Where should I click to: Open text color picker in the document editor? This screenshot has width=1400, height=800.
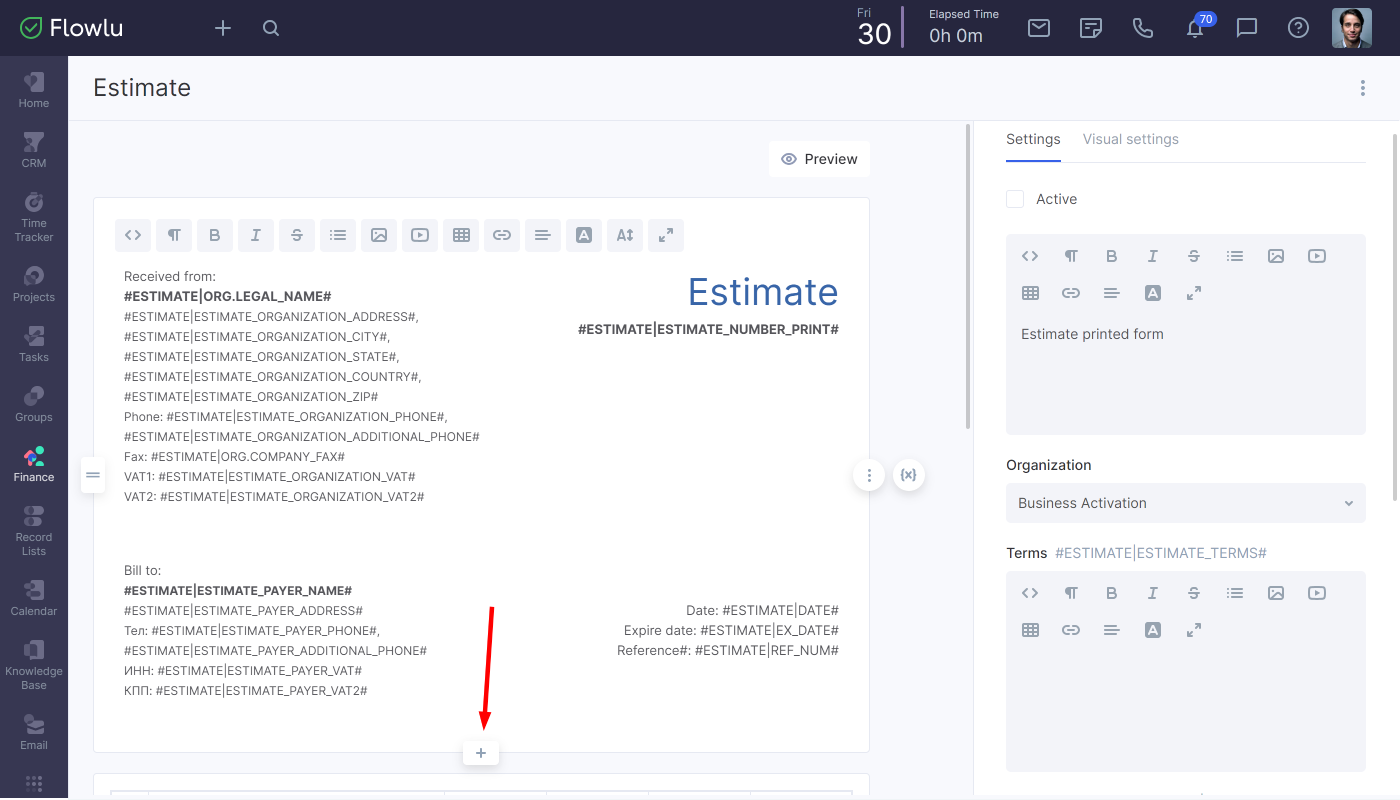tap(583, 235)
